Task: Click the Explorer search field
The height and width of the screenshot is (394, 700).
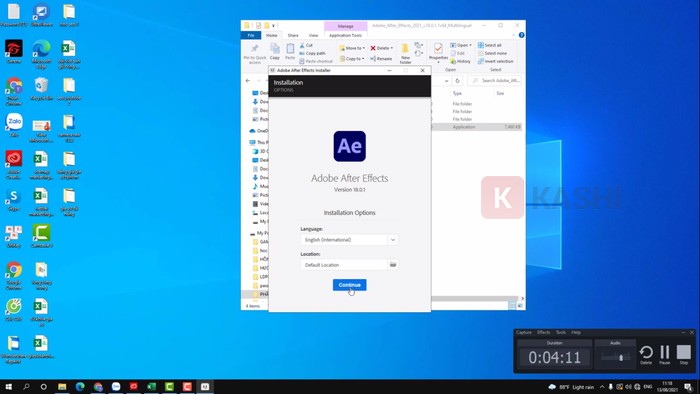Action: tap(495, 80)
